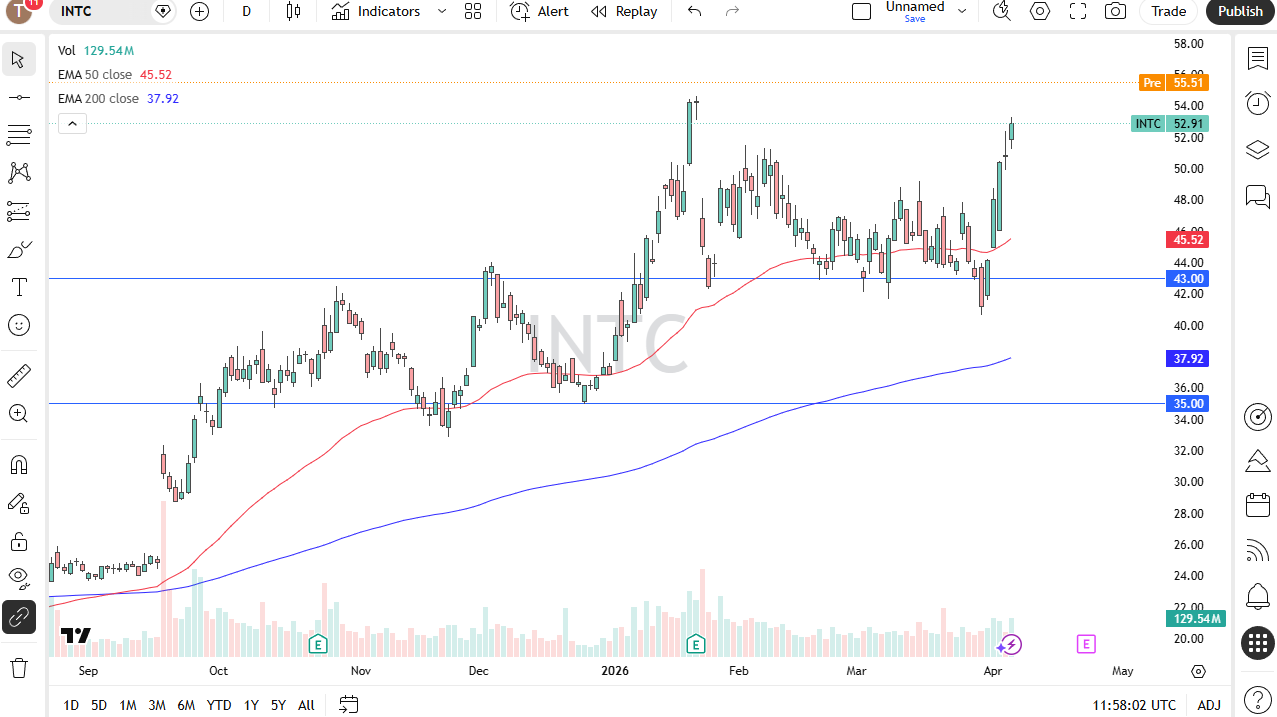Image resolution: width=1277 pixels, height=717 pixels.
Task: Open the emoji icons tool
Action: click(x=19, y=325)
